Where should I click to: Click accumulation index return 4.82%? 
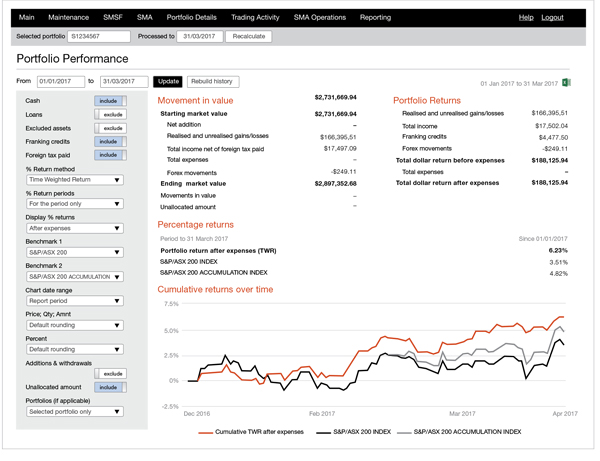tap(558, 274)
